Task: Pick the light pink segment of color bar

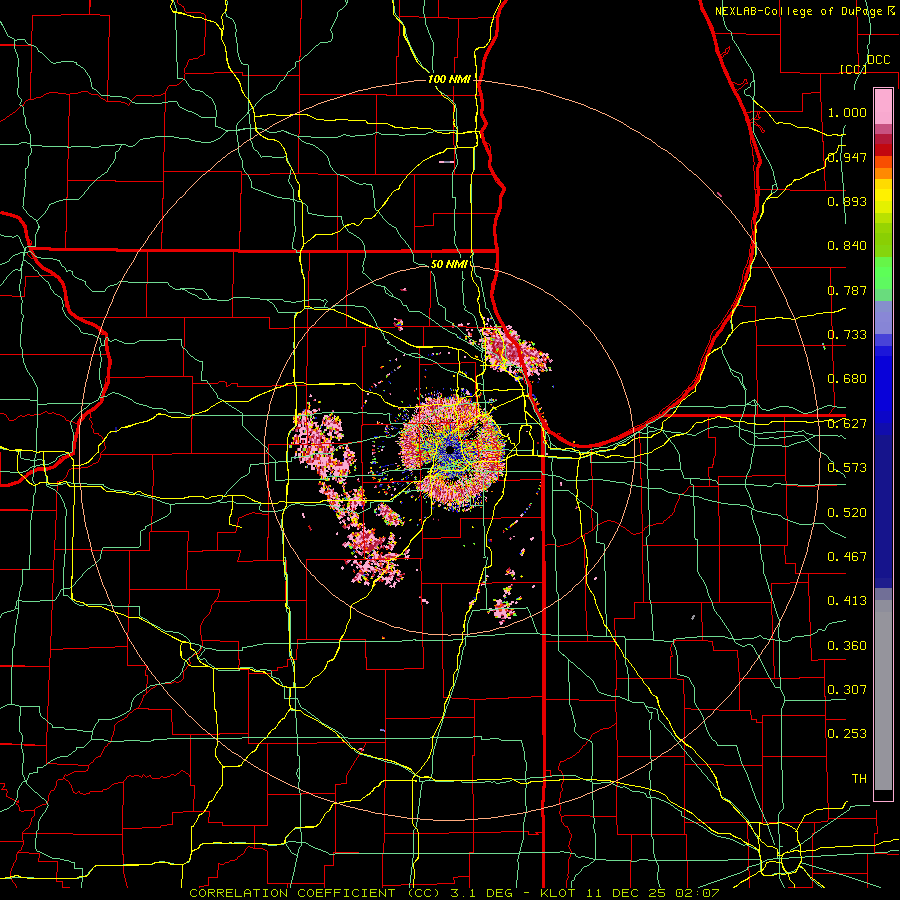Action: [883, 106]
